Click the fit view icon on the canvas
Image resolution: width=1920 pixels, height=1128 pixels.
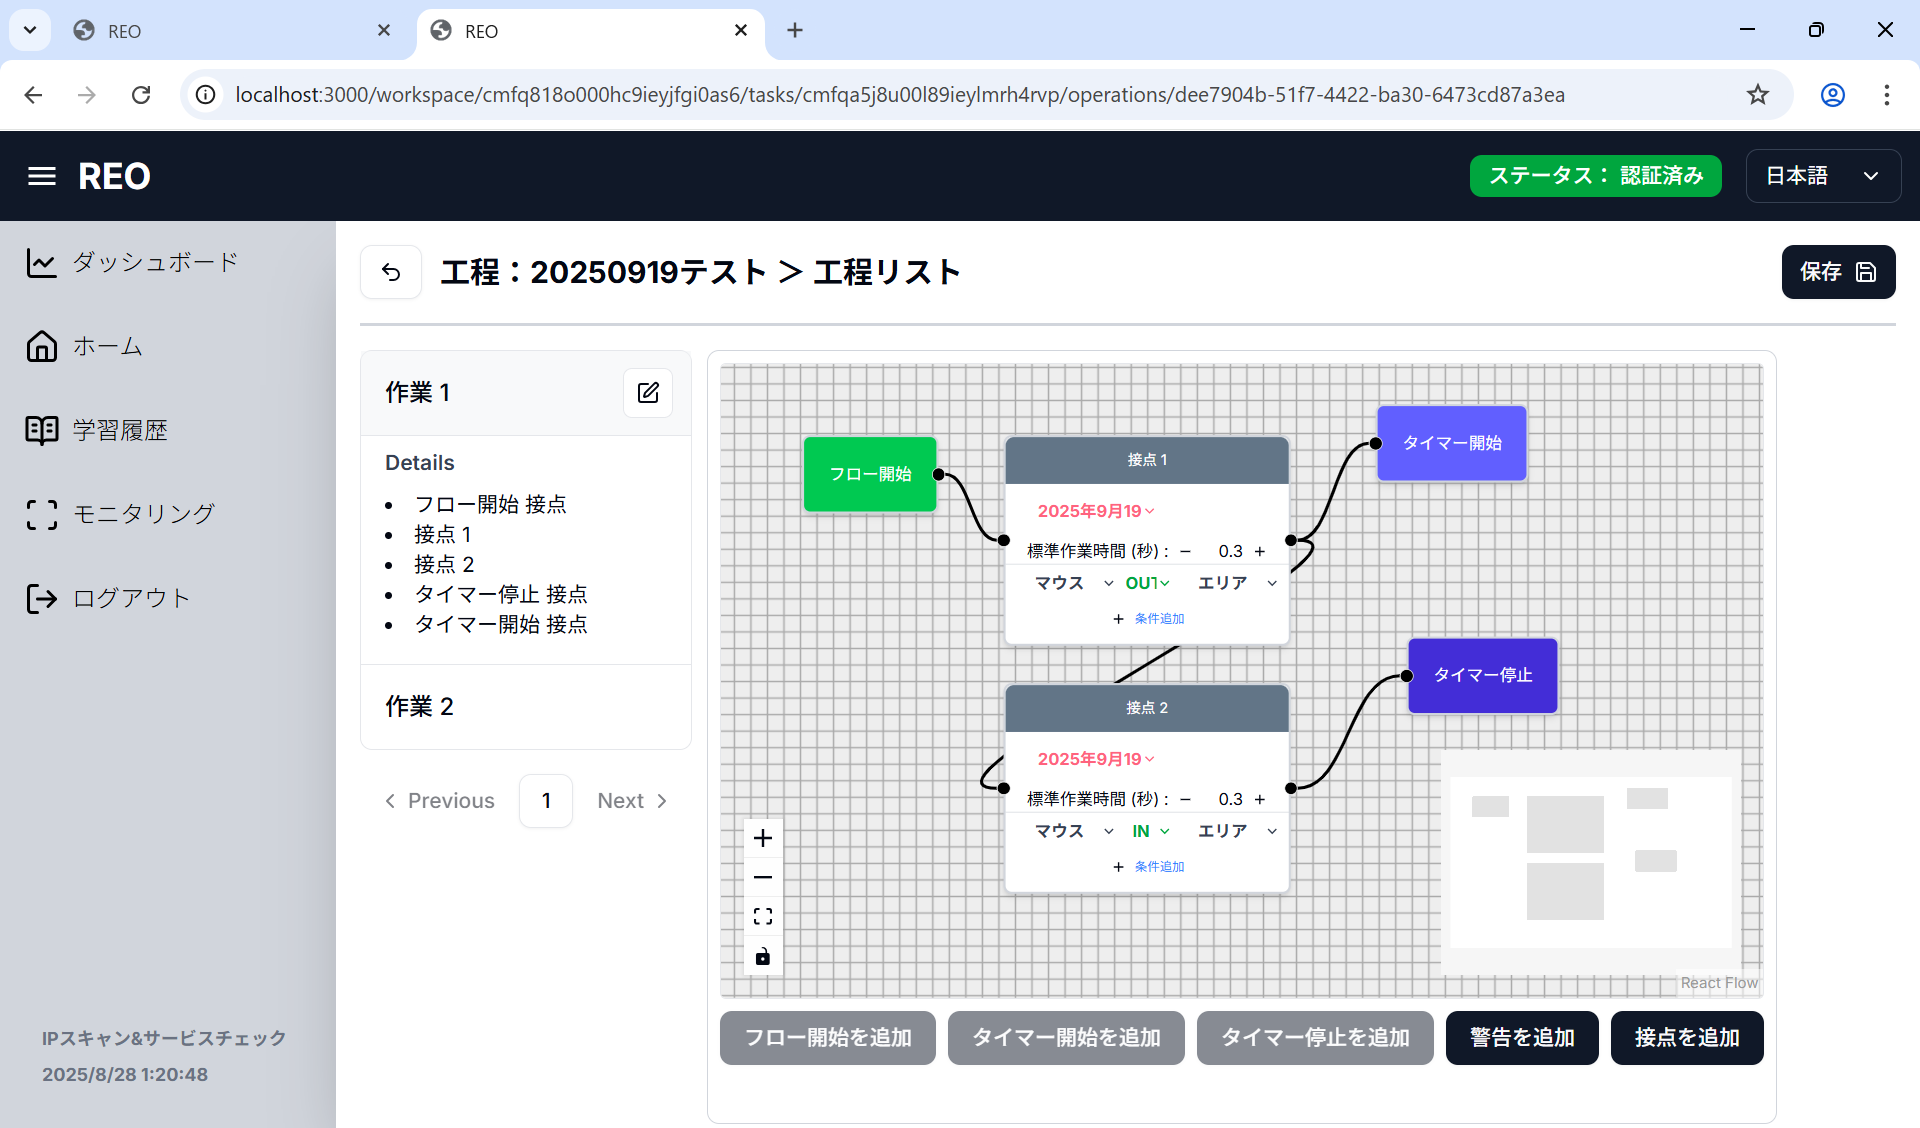click(763, 916)
